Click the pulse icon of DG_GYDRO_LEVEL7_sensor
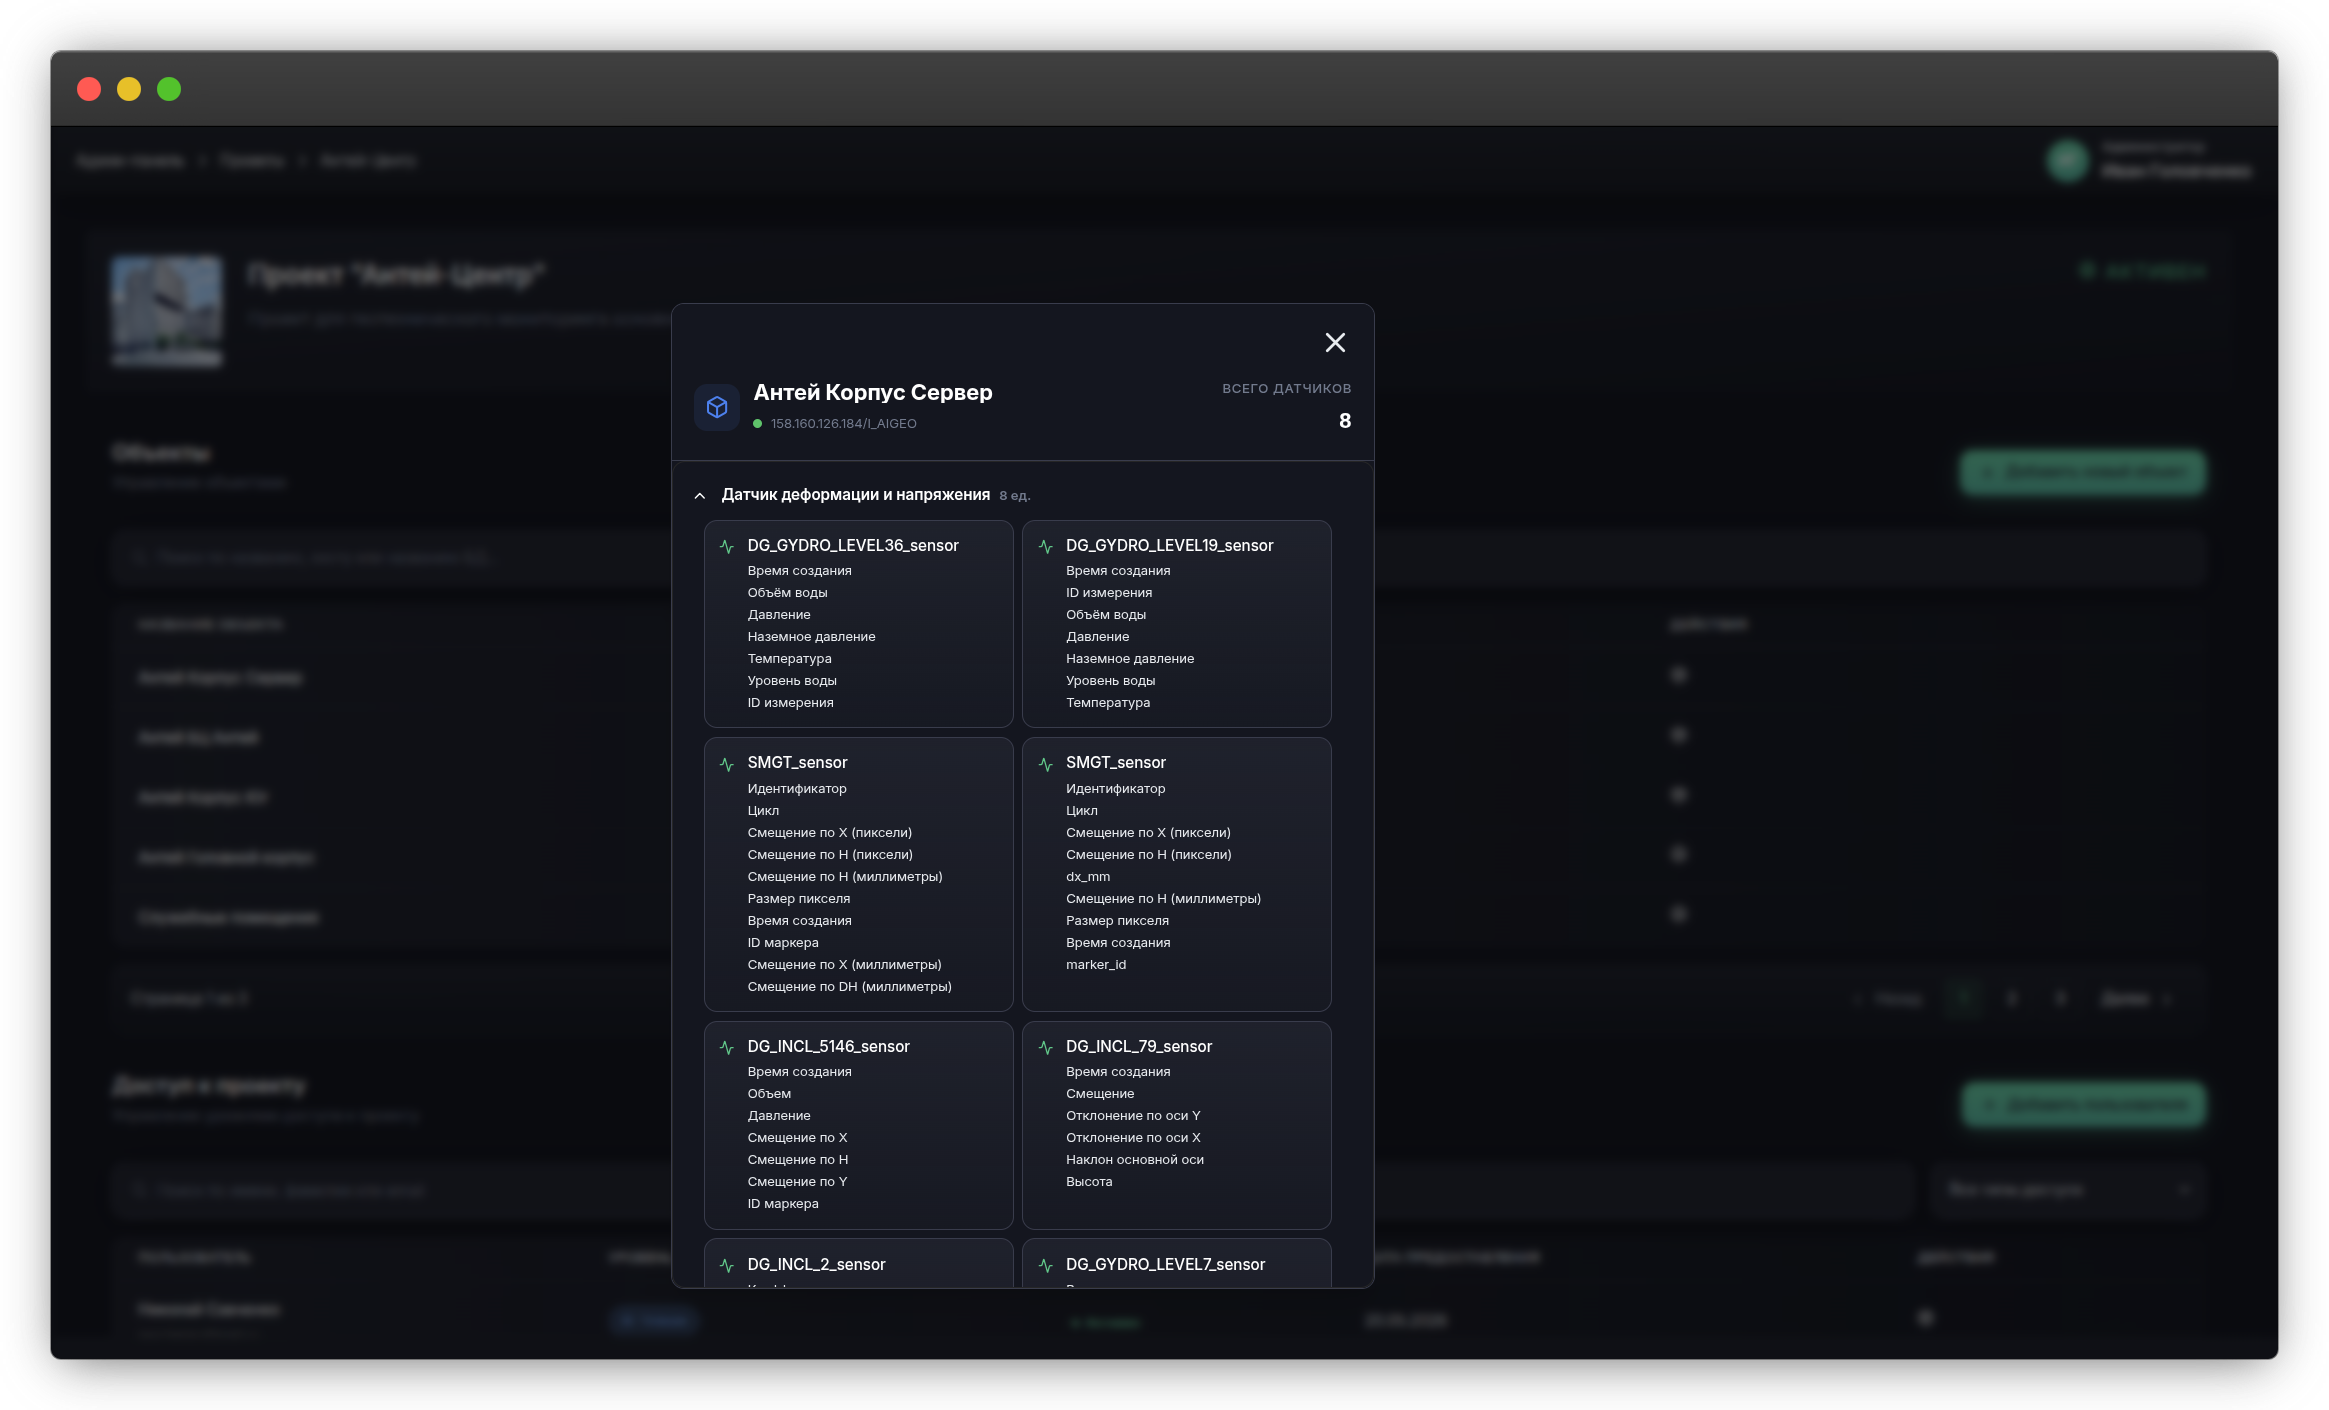The height and width of the screenshot is (1410, 2329). tap(1046, 1265)
